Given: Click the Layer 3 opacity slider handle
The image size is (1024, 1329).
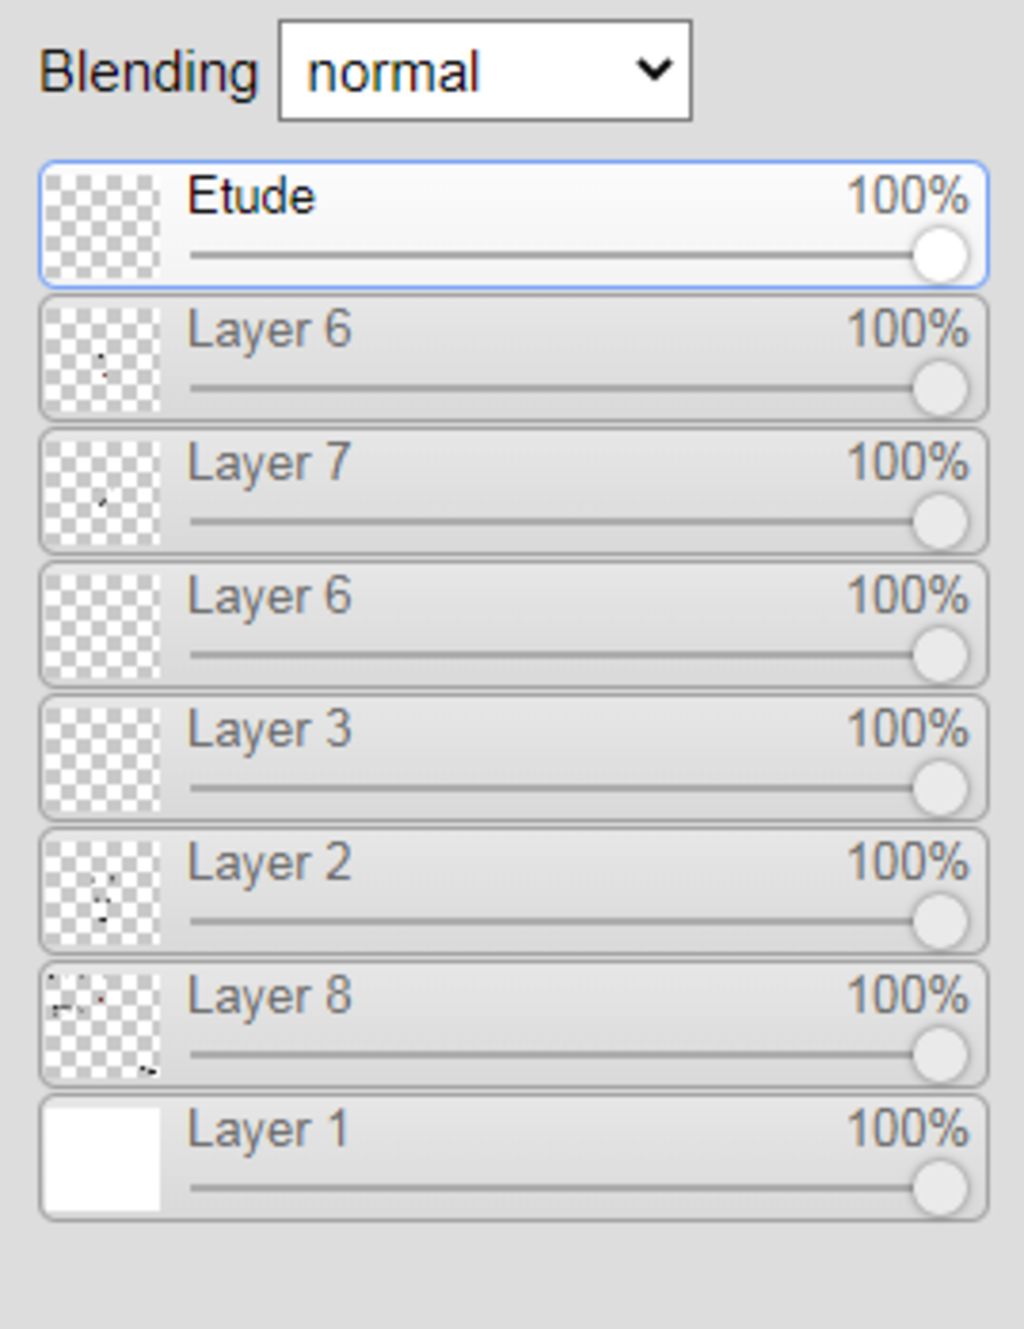Looking at the screenshot, I should click(x=940, y=788).
